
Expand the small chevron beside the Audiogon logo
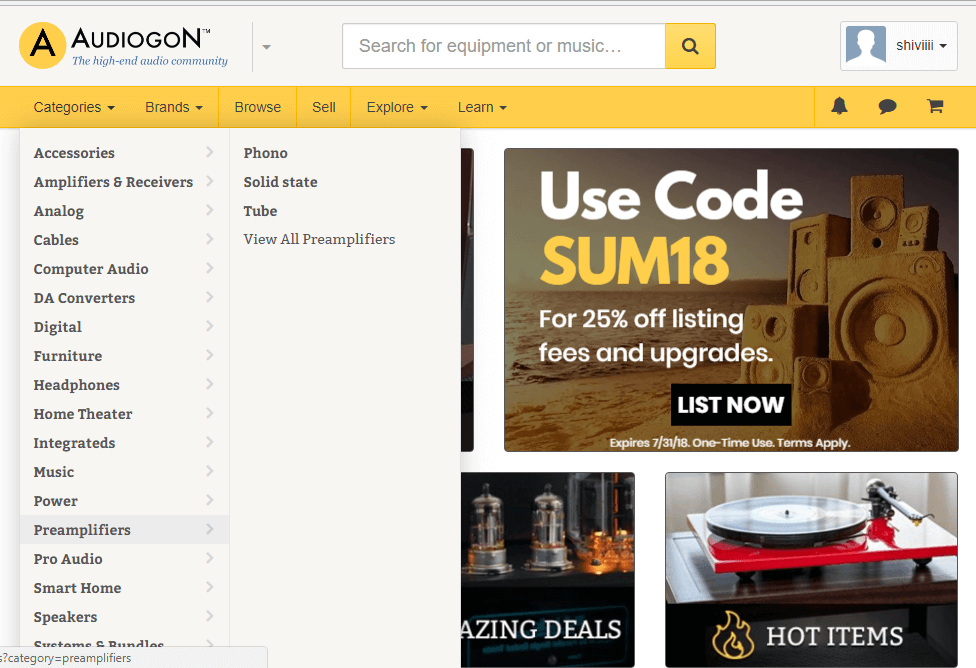265,47
